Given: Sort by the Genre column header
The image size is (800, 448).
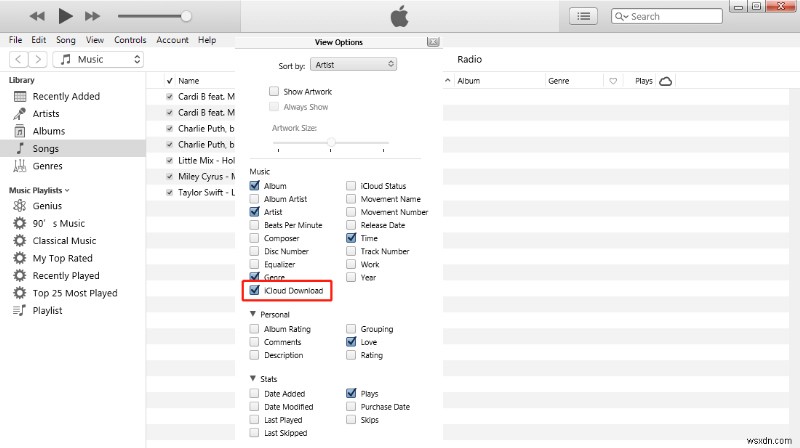Looking at the screenshot, I should point(573,81).
